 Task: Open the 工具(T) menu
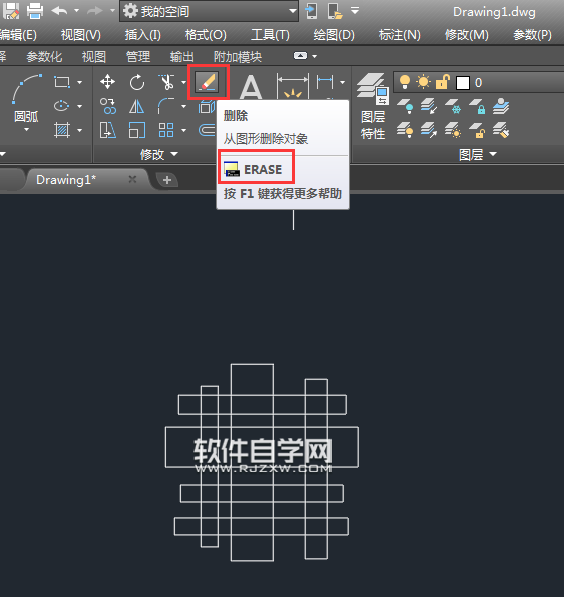click(x=270, y=35)
